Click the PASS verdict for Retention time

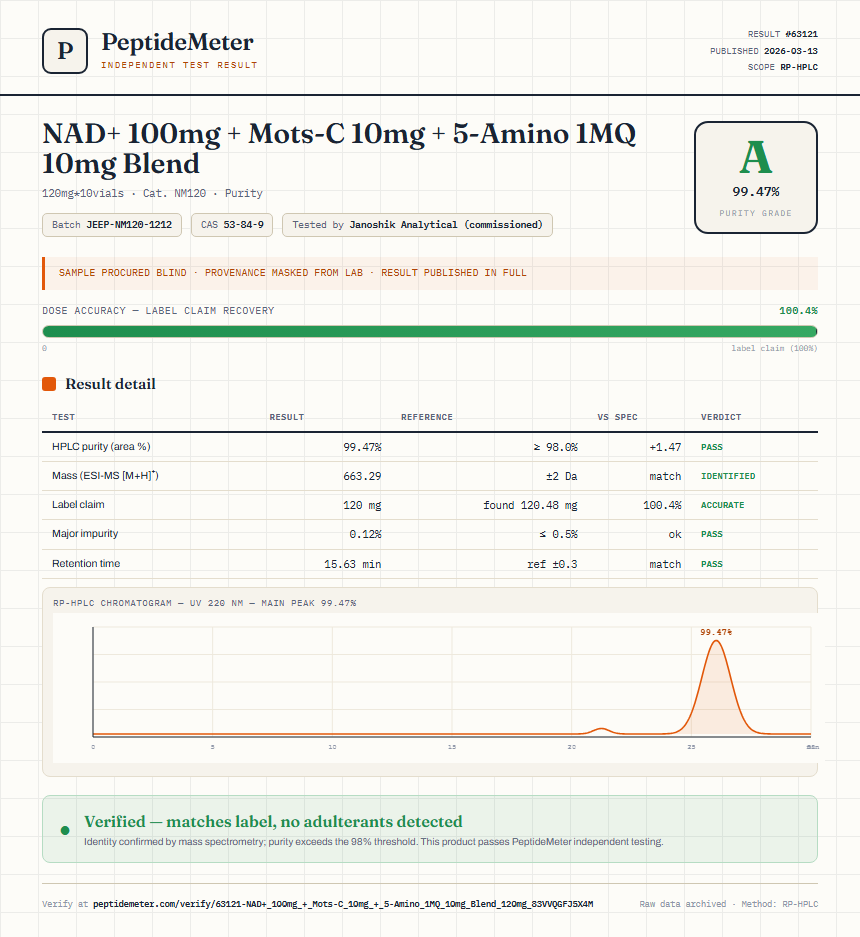[x=712, y=564]
